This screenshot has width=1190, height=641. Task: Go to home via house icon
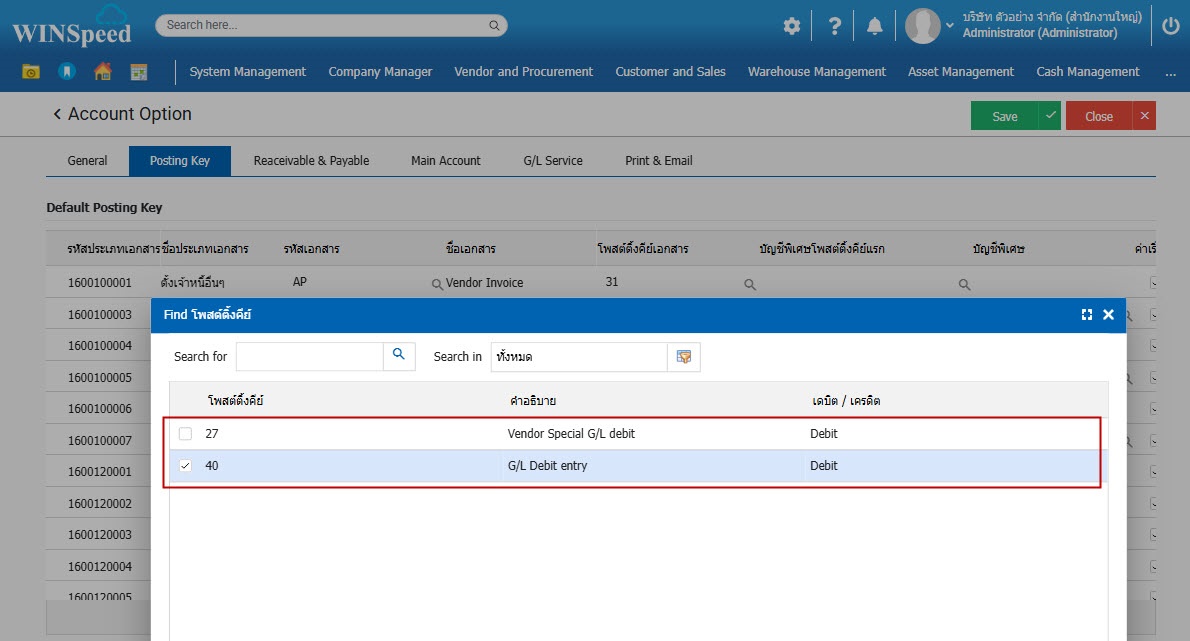point(102,72)
